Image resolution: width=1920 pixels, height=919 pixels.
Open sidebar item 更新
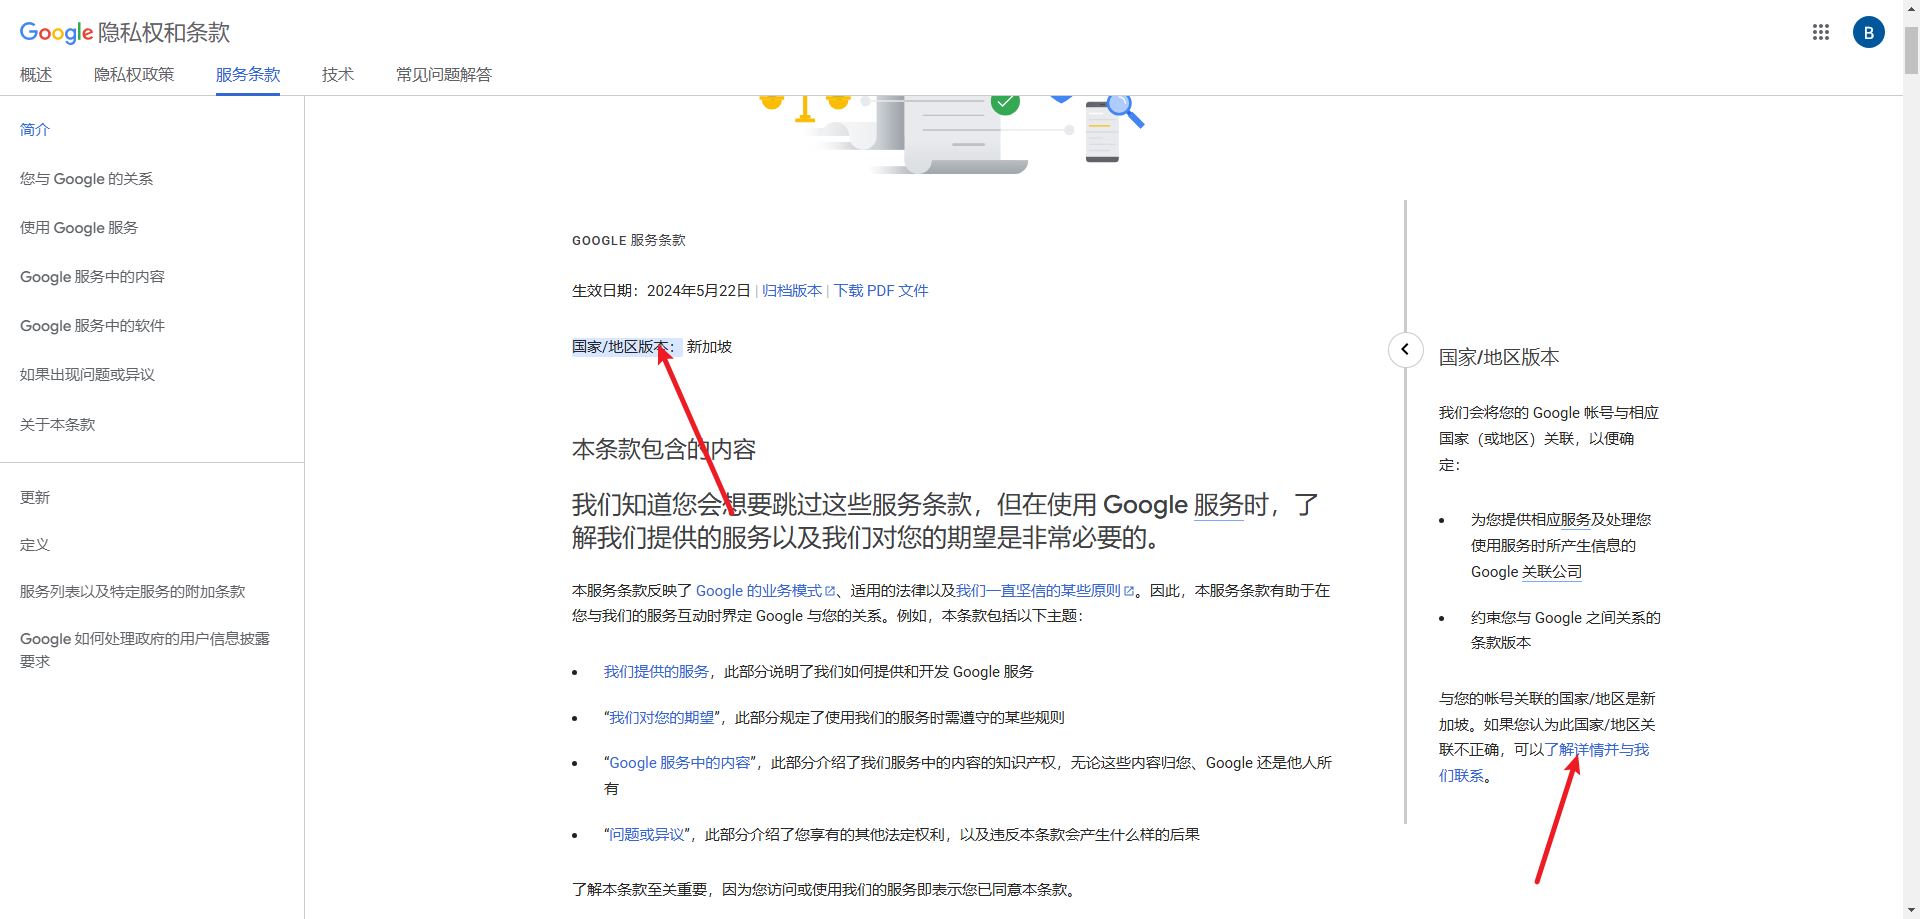(x=35, y=498)
